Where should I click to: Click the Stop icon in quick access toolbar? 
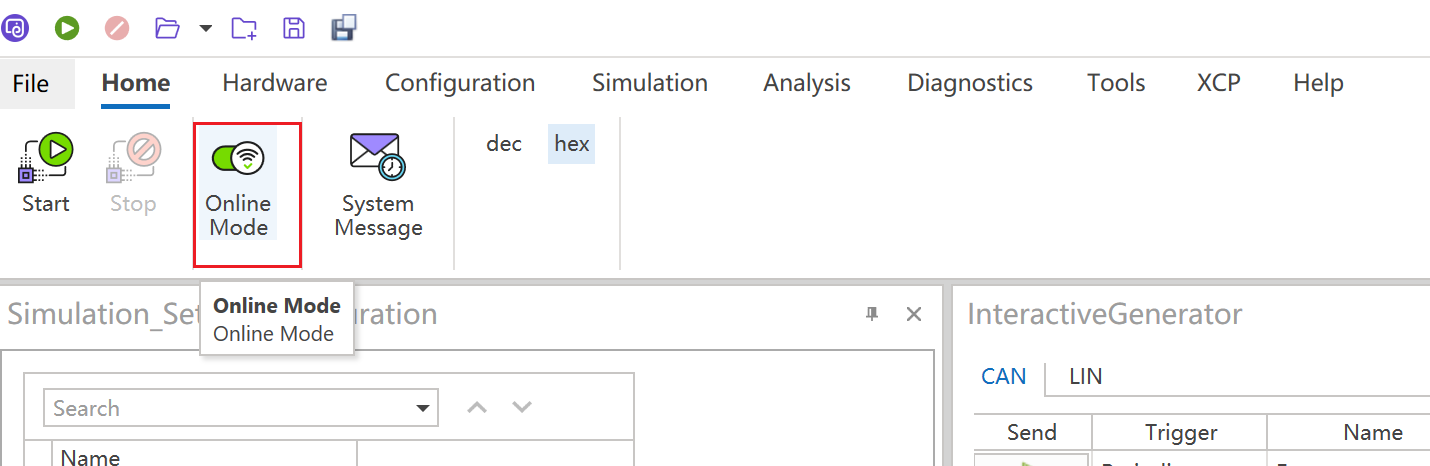pos(117,28)
